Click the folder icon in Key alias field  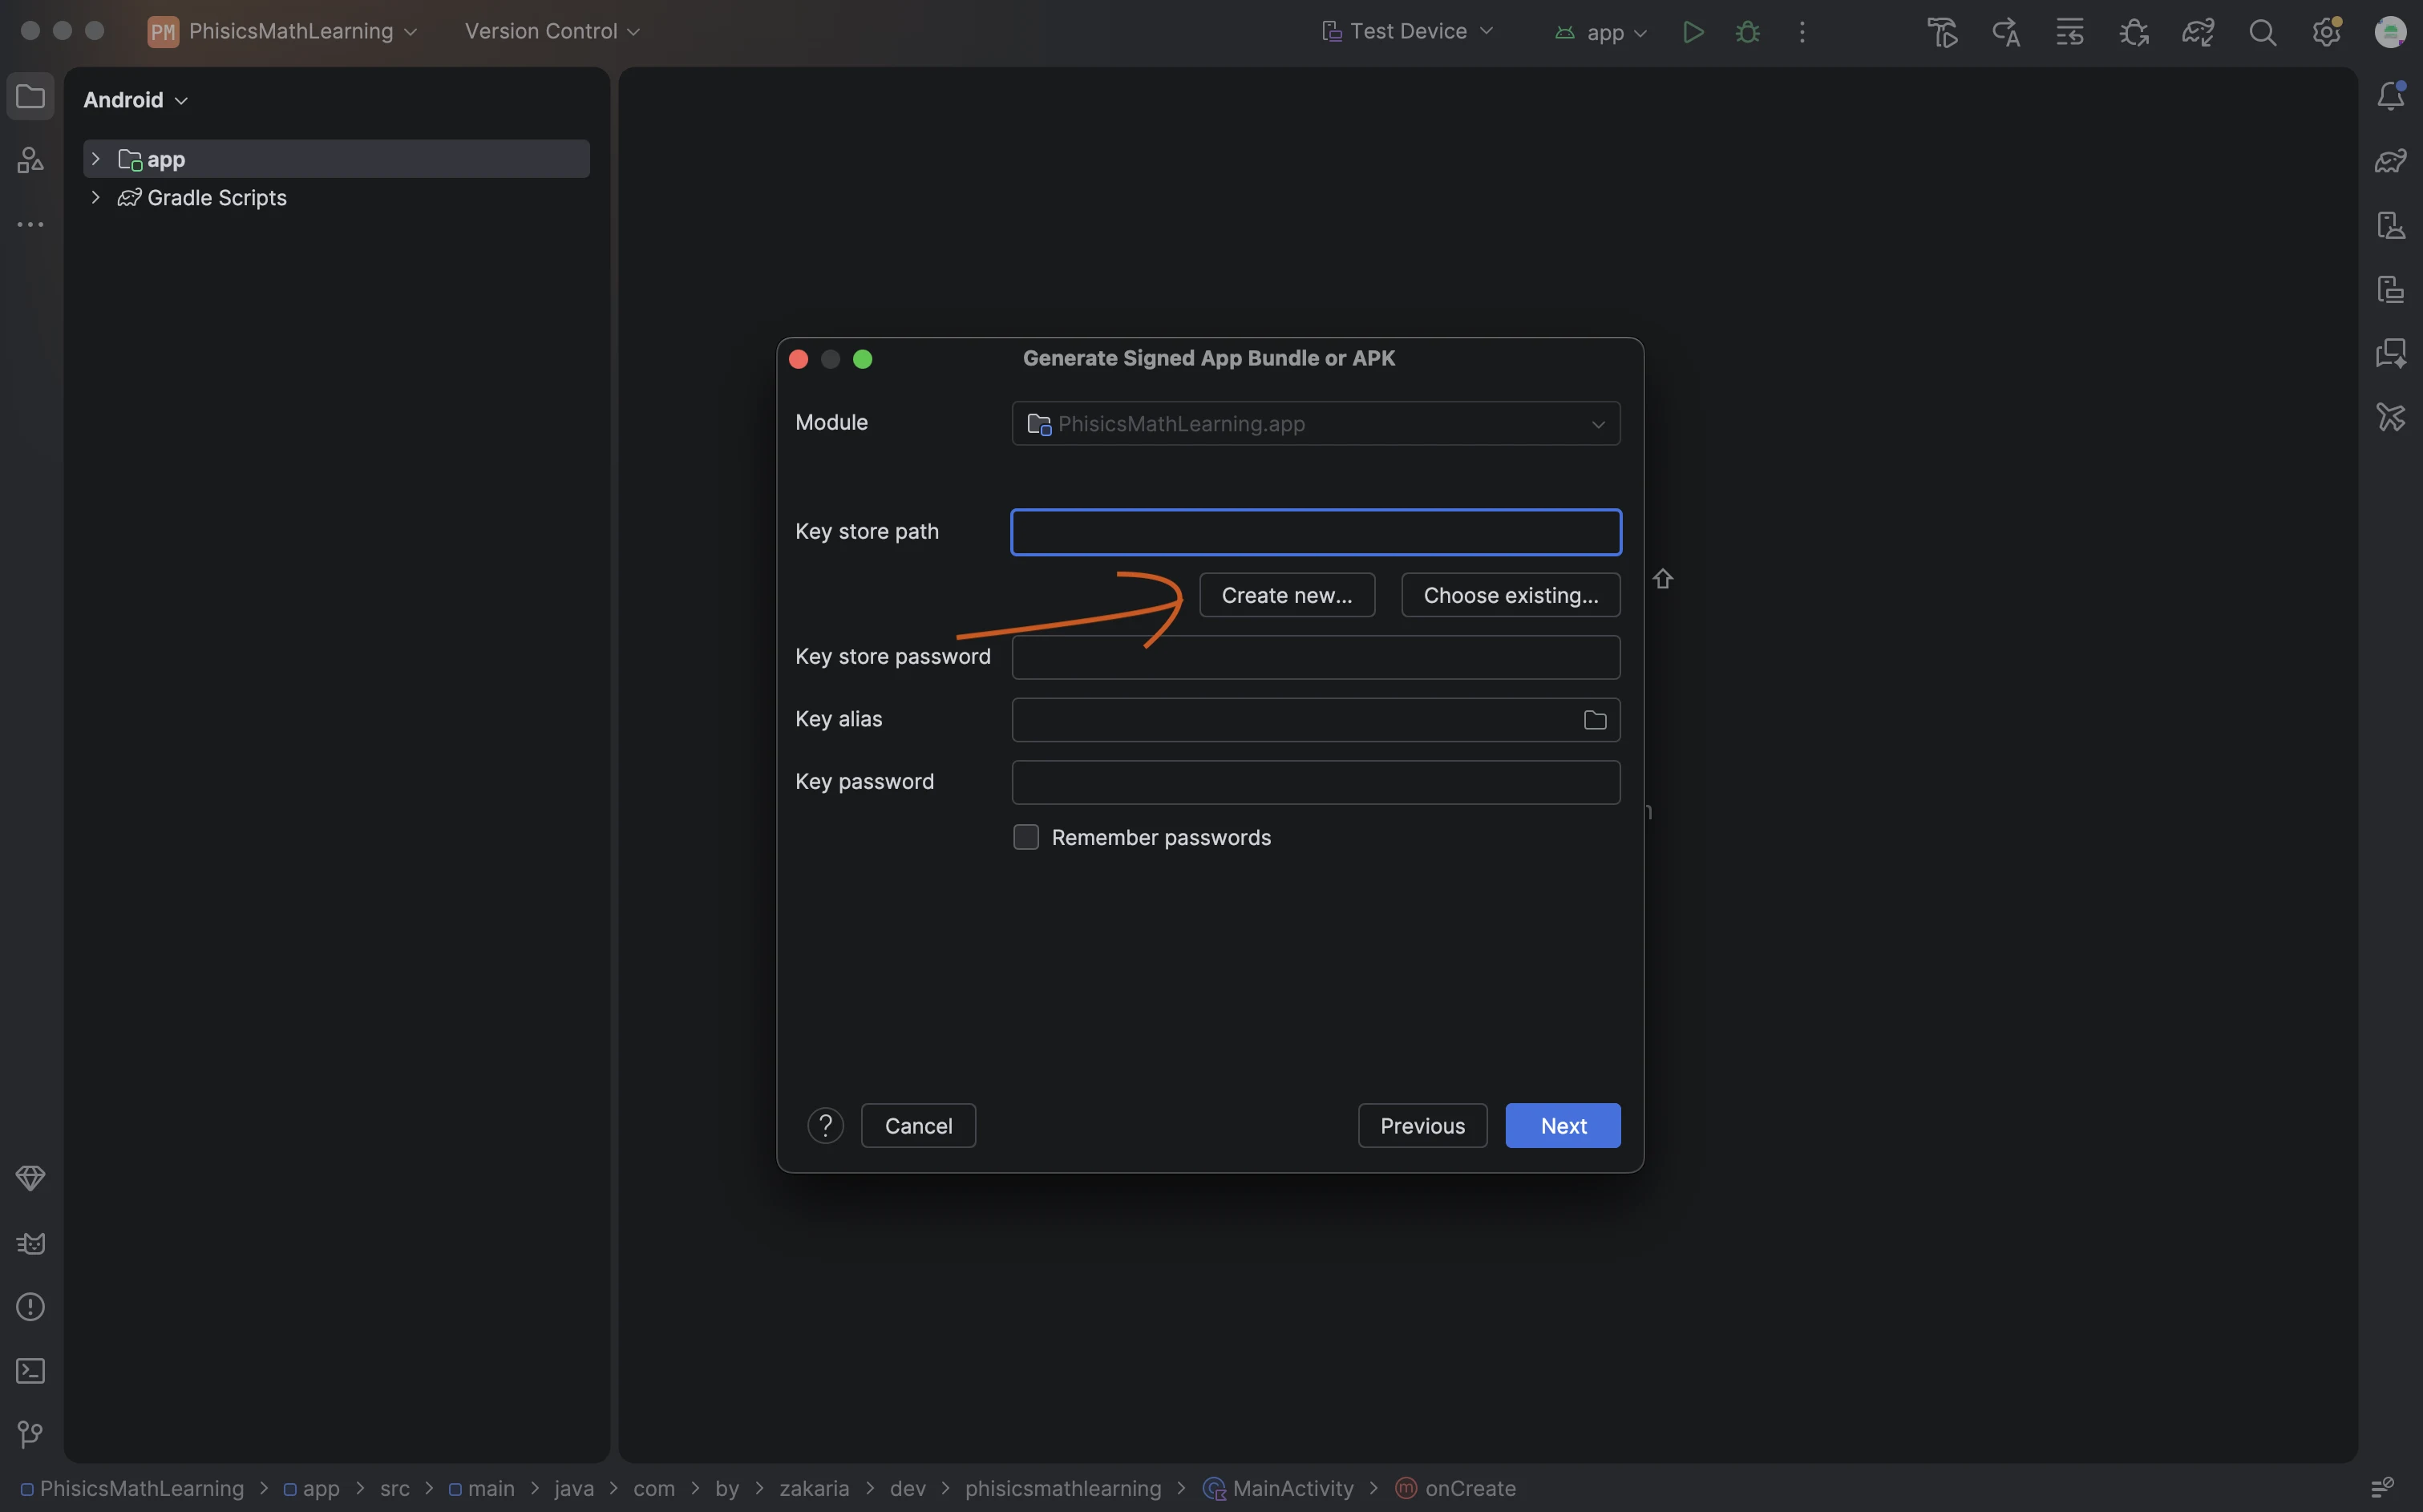tap(1595, 720)
